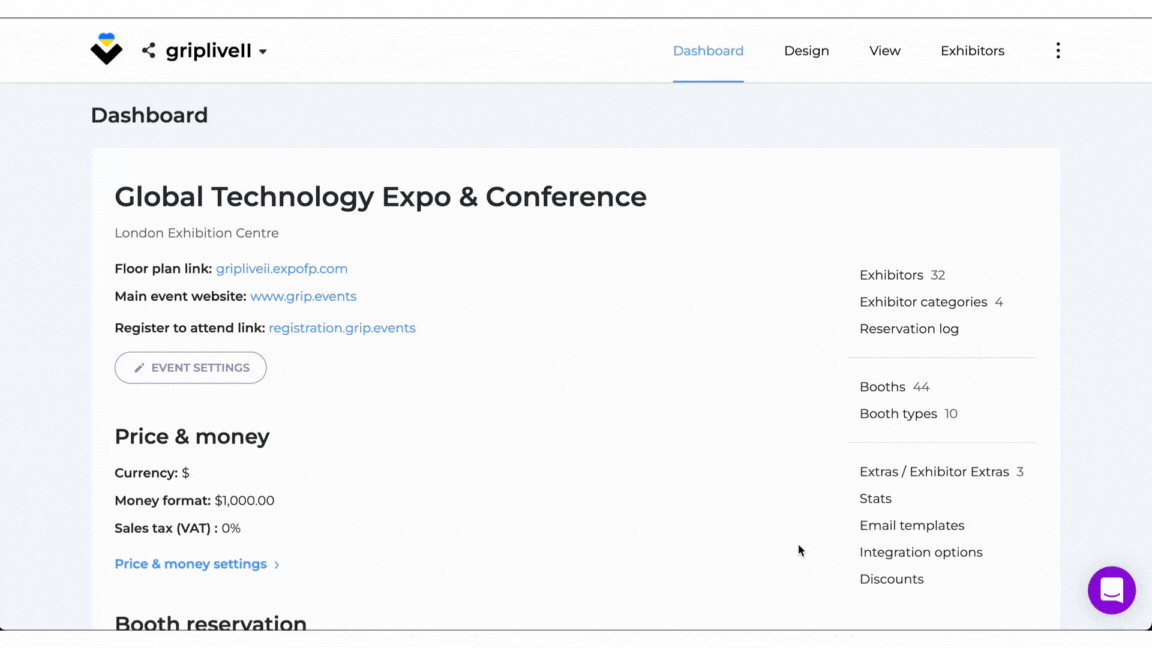View the Reservation log
The height and width of the screenshot is (648, 1152).
909,329
